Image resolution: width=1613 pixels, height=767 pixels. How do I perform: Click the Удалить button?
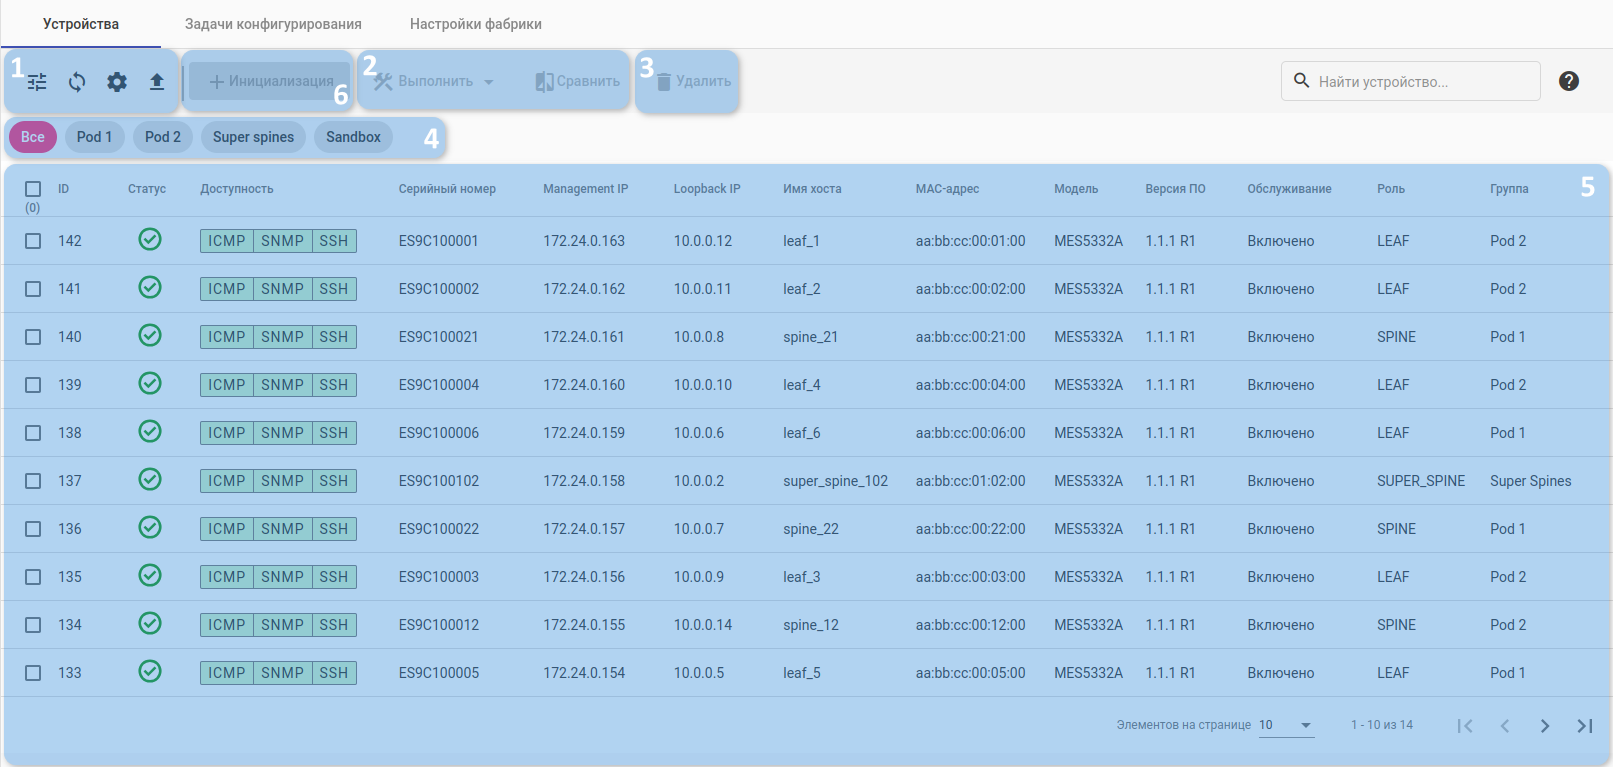pyautogui.click(x=693, y=82)
